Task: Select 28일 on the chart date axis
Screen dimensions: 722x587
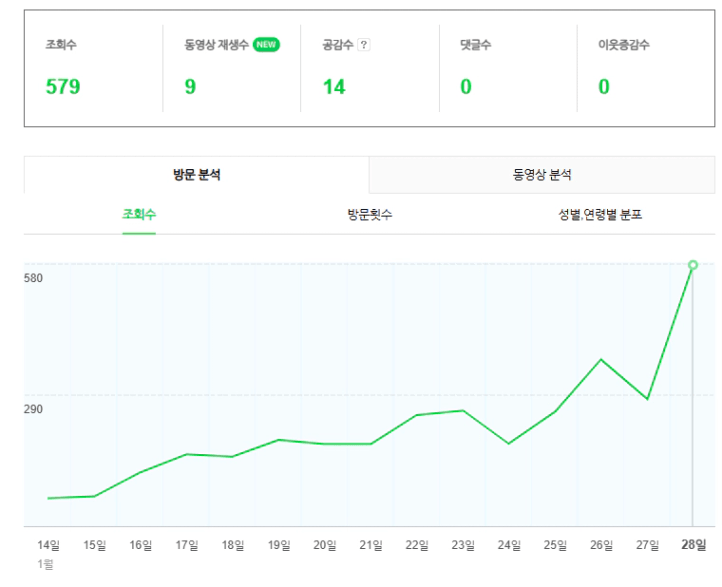Action: 693,545
